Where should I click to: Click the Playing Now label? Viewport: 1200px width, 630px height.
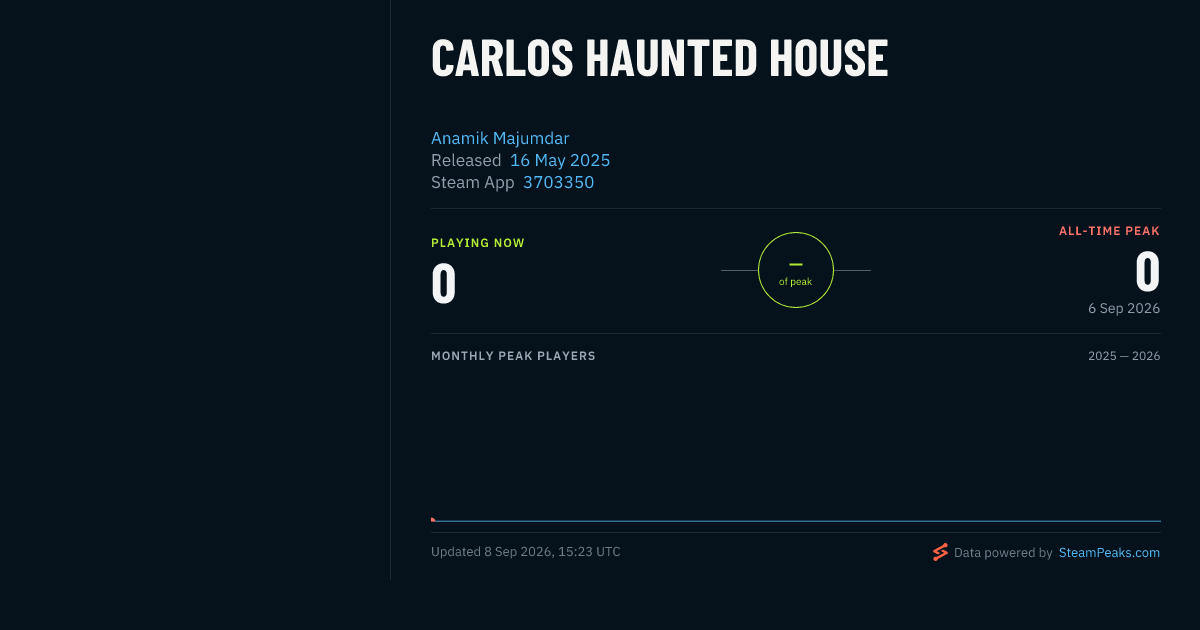click(478, 243)
